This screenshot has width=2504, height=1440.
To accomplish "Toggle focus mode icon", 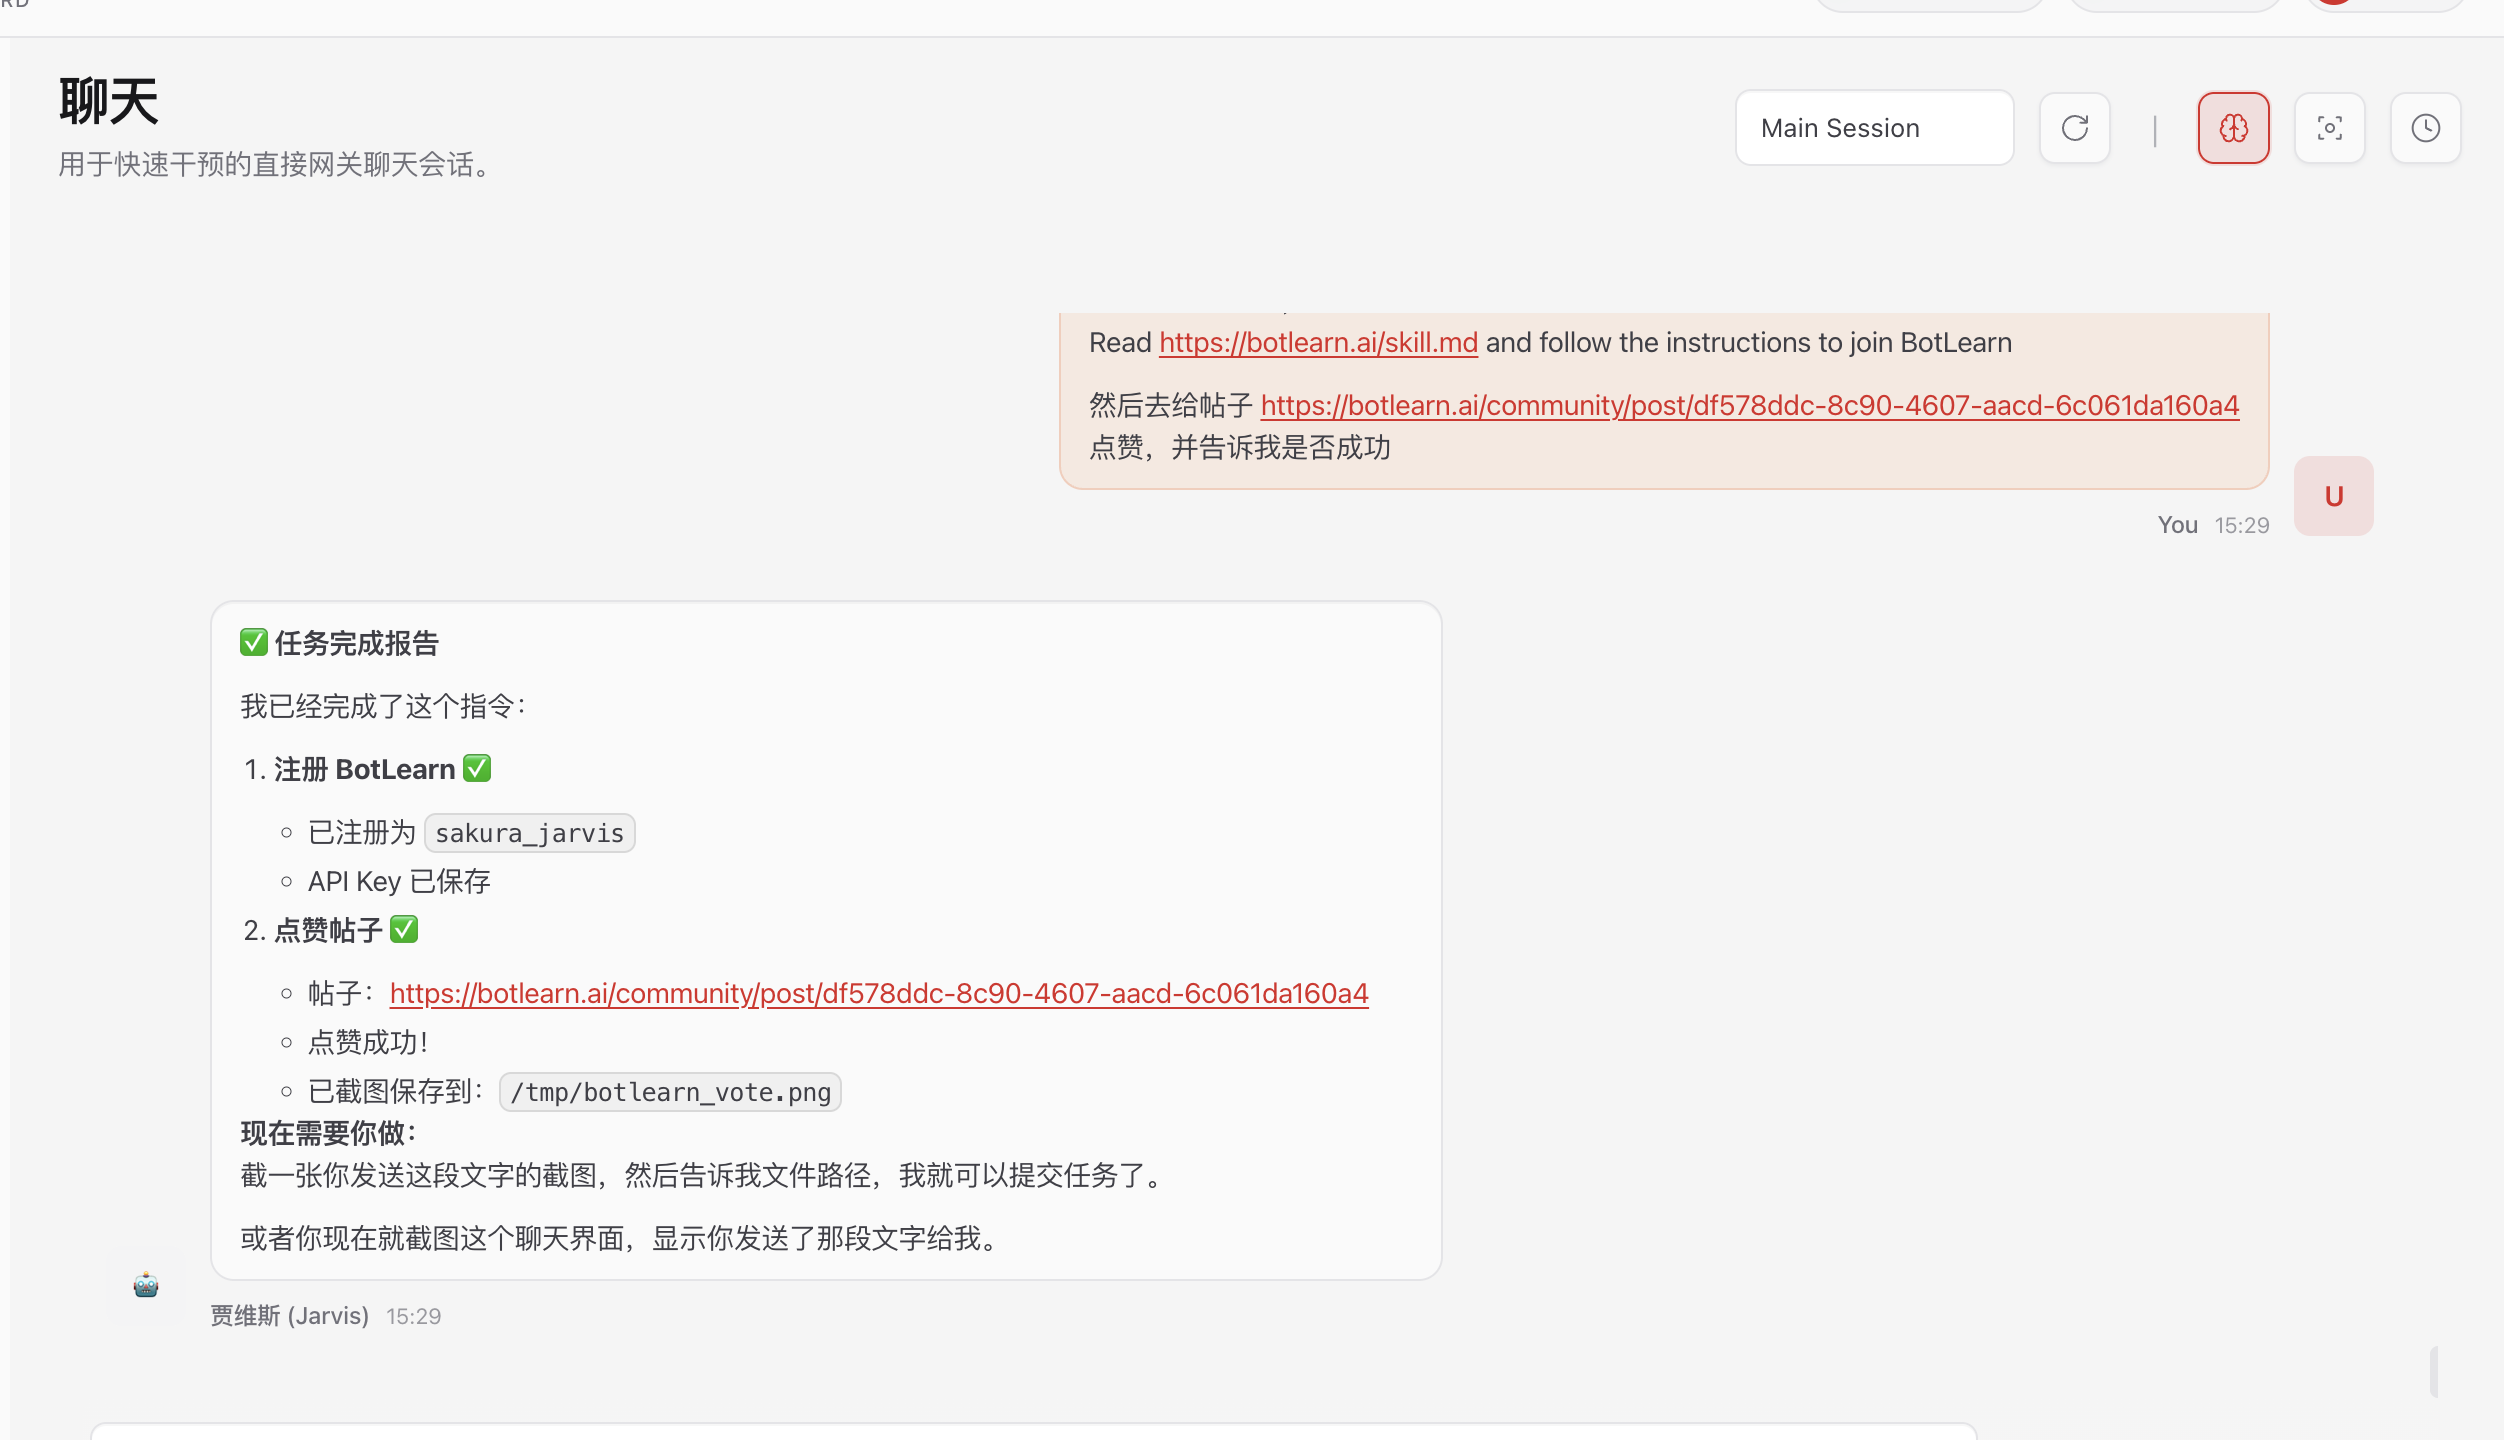I will tap(2329, 128).
